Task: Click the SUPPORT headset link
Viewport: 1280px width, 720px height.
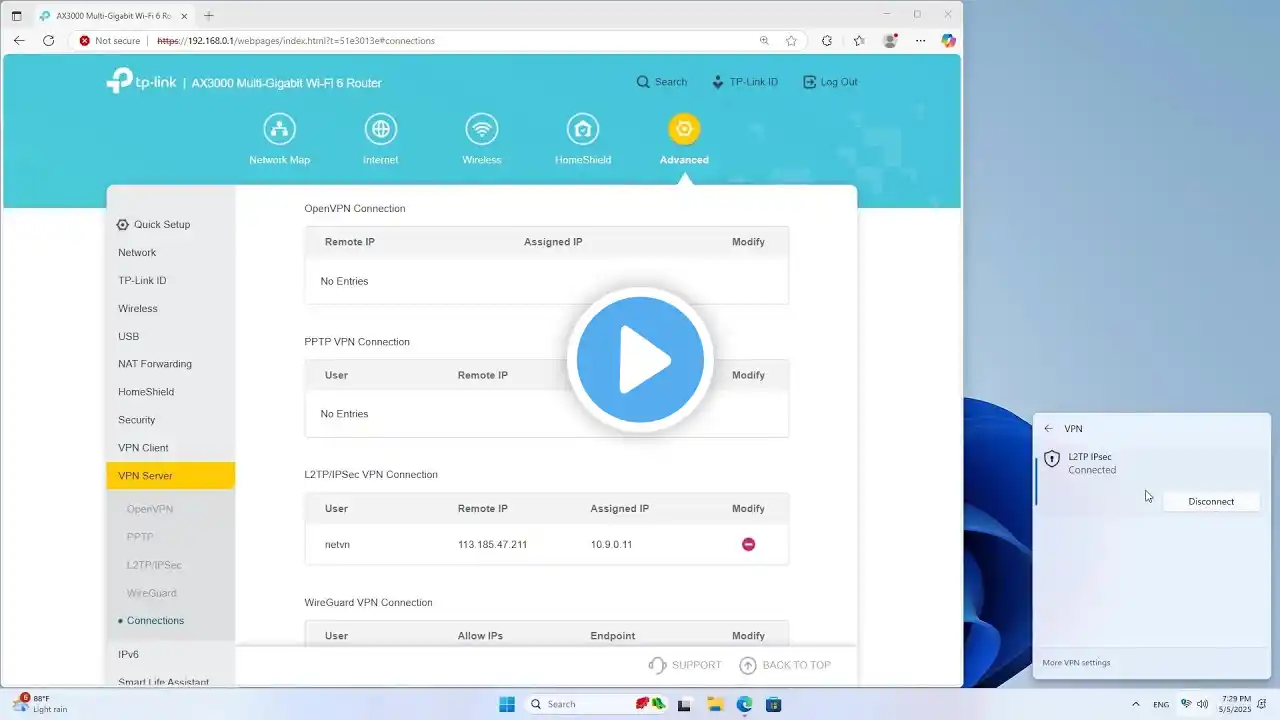Action: coord(685,665)
